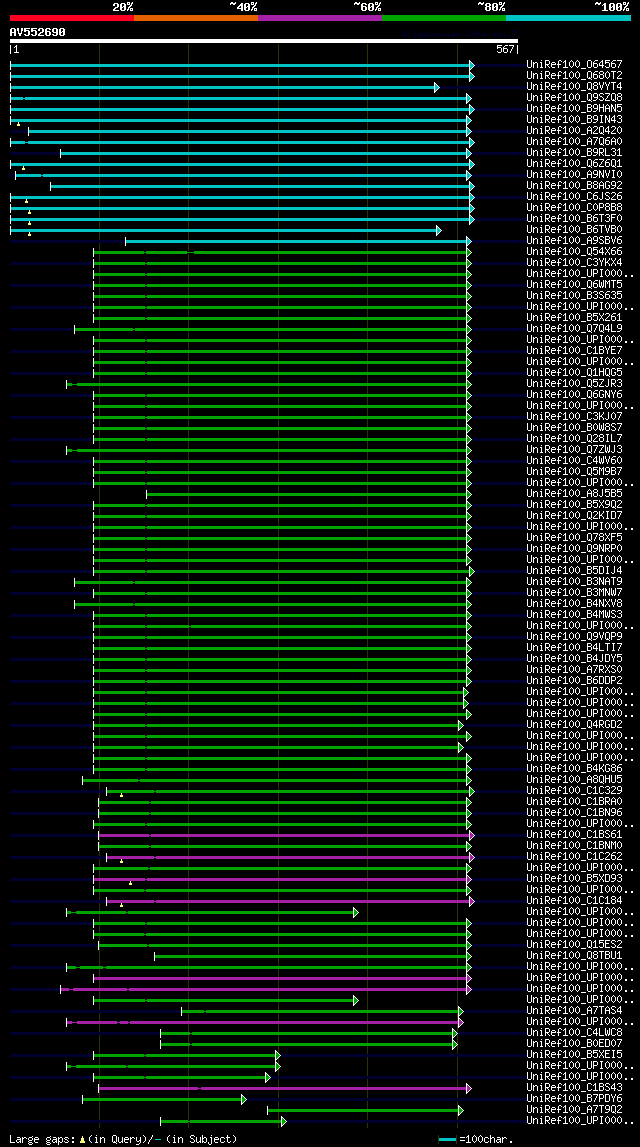
Task: Choose the UniRef100_C3YKX4 entry
Action: click(574, 263)
